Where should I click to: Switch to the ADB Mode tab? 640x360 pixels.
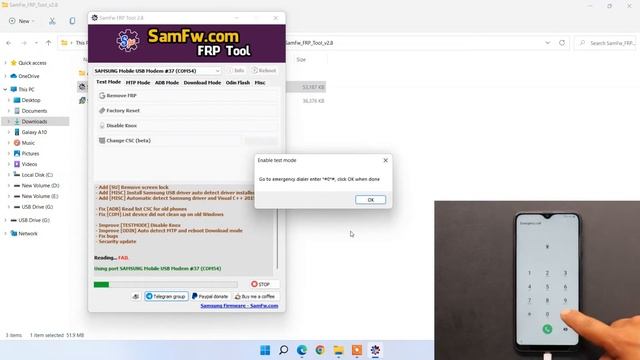pyautogui.click(x=167, y=82)
